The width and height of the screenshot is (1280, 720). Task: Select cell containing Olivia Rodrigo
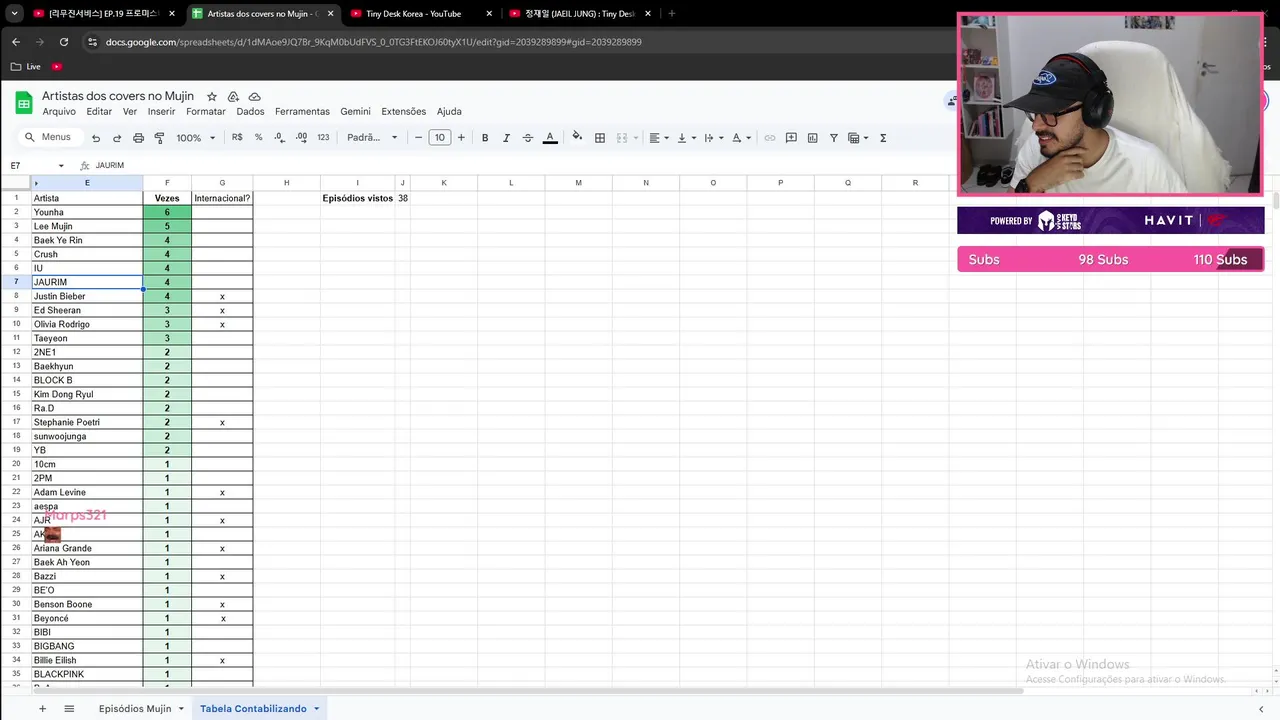[x=87, y=324]
